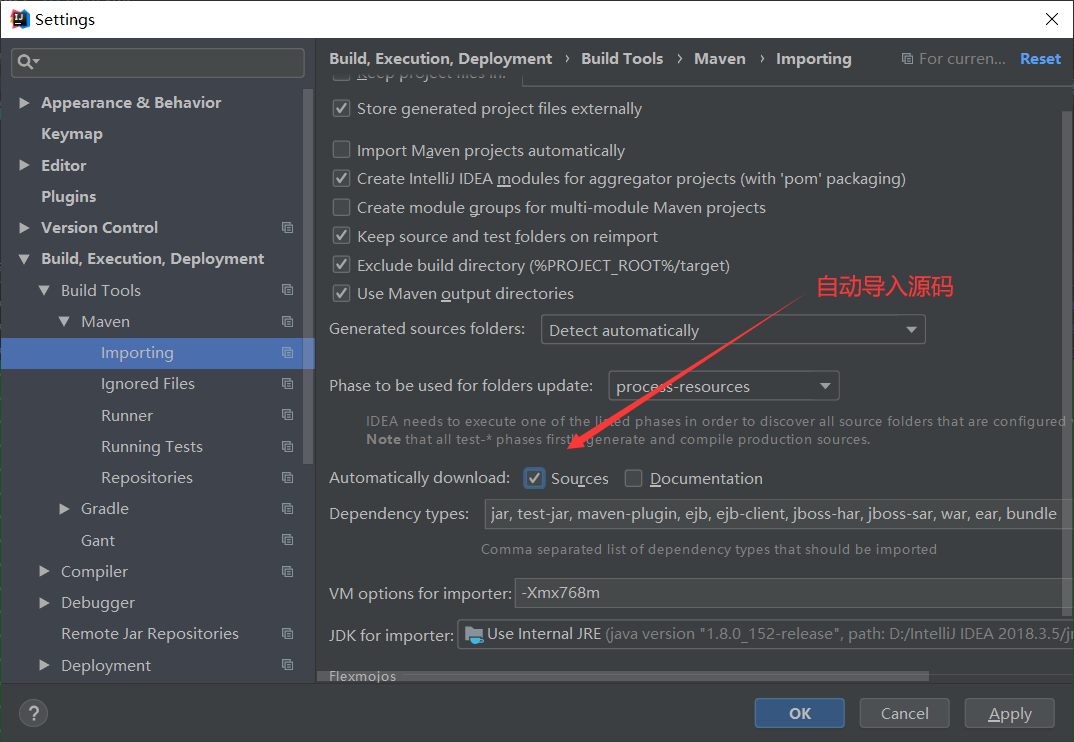Expand the Editor node arrow
This screenshot has width=1074, height=742.
point(24,165)
